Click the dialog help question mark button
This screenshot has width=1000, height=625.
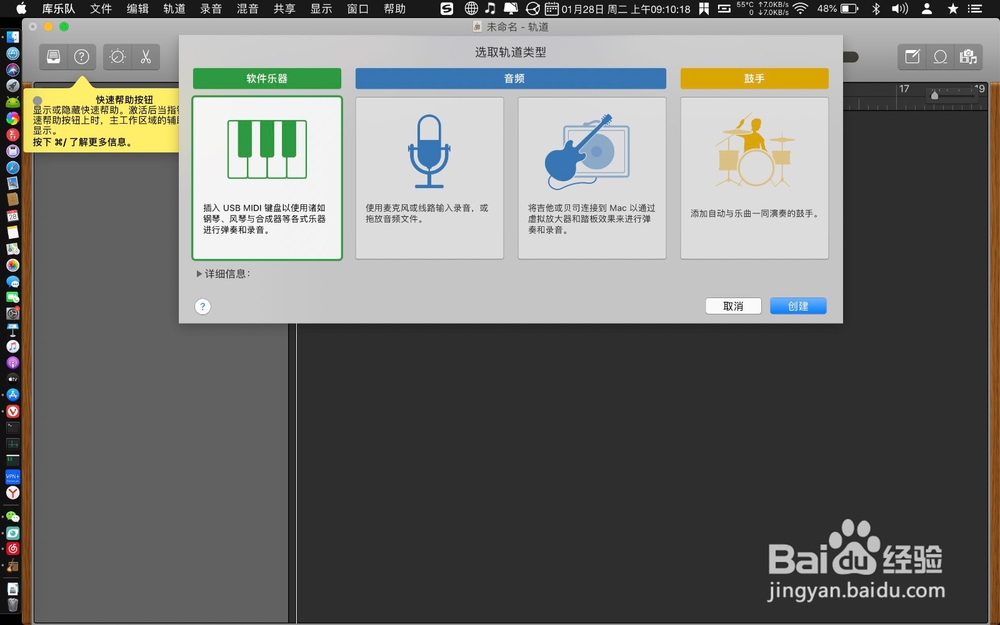click(x=203, y=306)
